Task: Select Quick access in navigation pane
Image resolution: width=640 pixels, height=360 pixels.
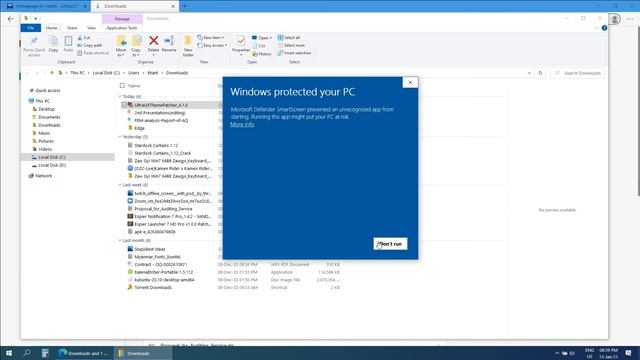Action: (x=44, y=91)
